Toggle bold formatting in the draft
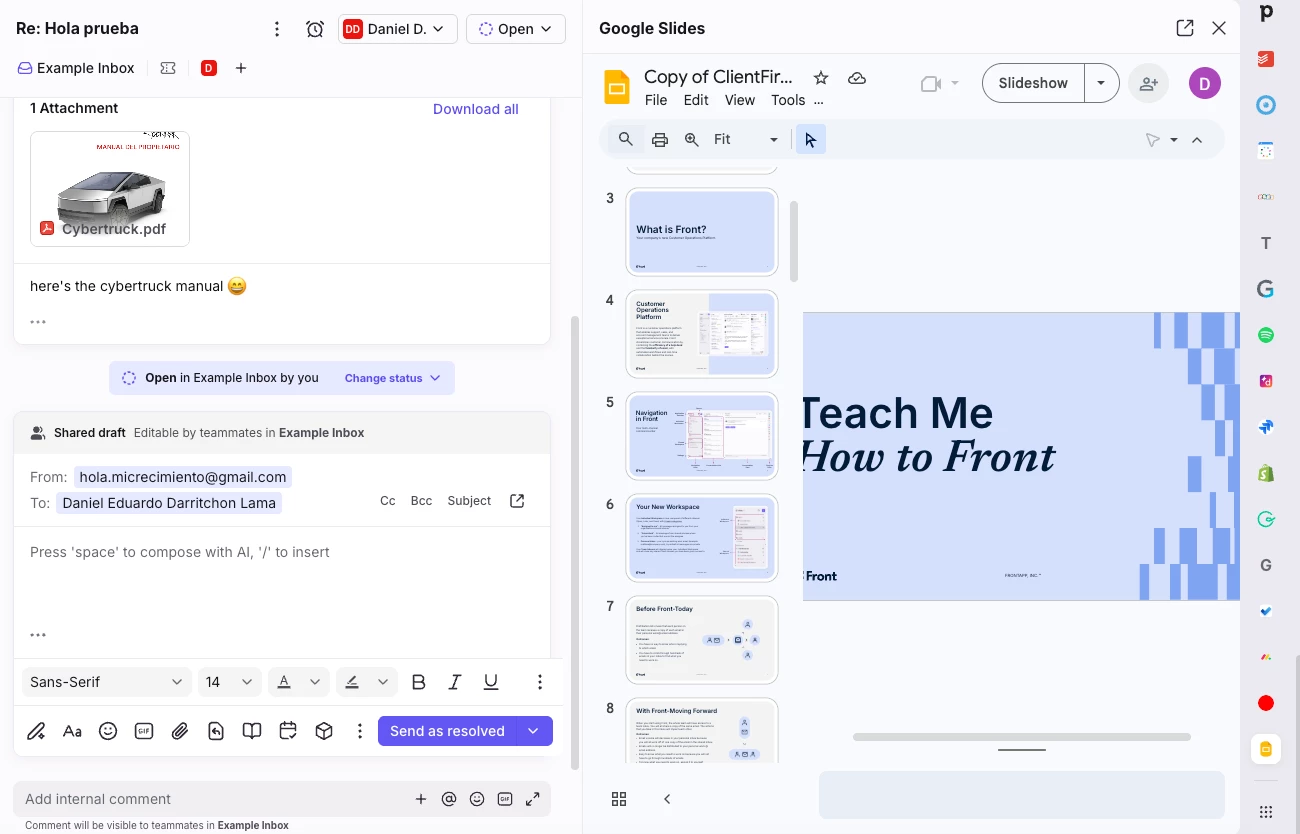1300x834 pixels. [x=419, y=682]
